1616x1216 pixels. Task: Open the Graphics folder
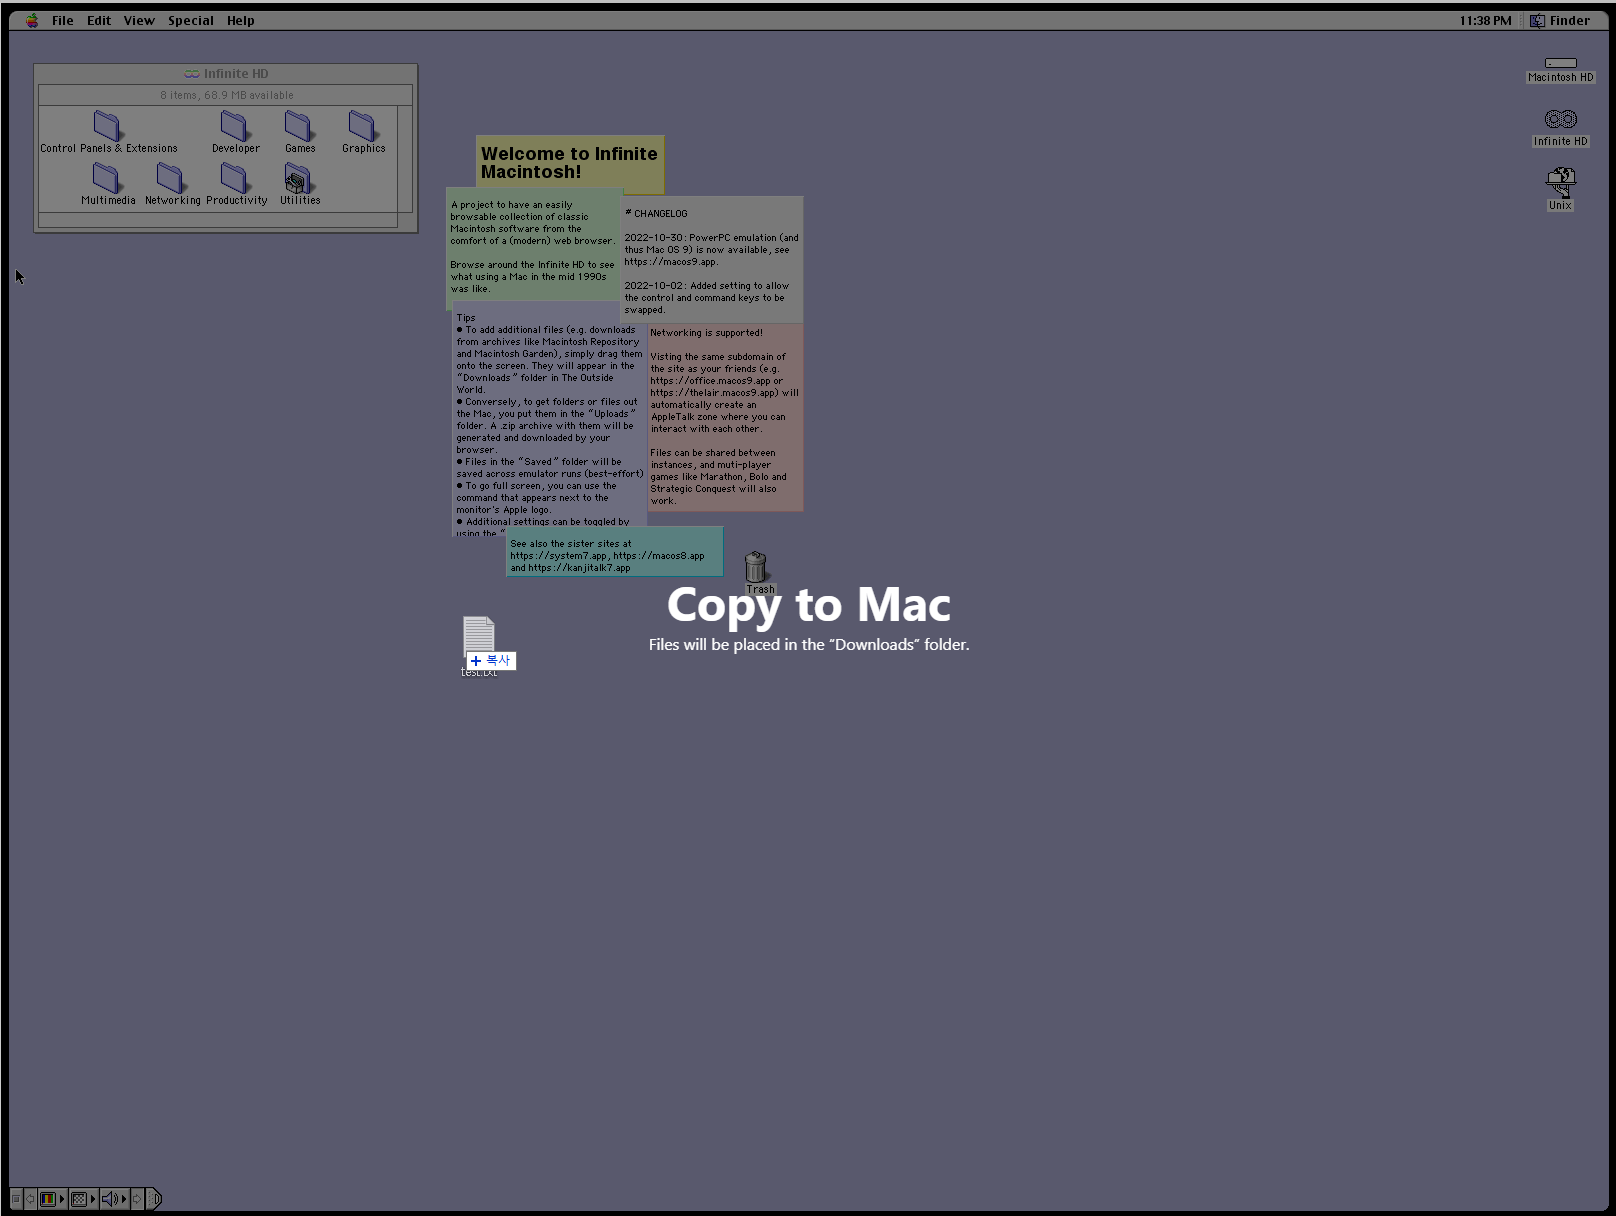point(363,132)
